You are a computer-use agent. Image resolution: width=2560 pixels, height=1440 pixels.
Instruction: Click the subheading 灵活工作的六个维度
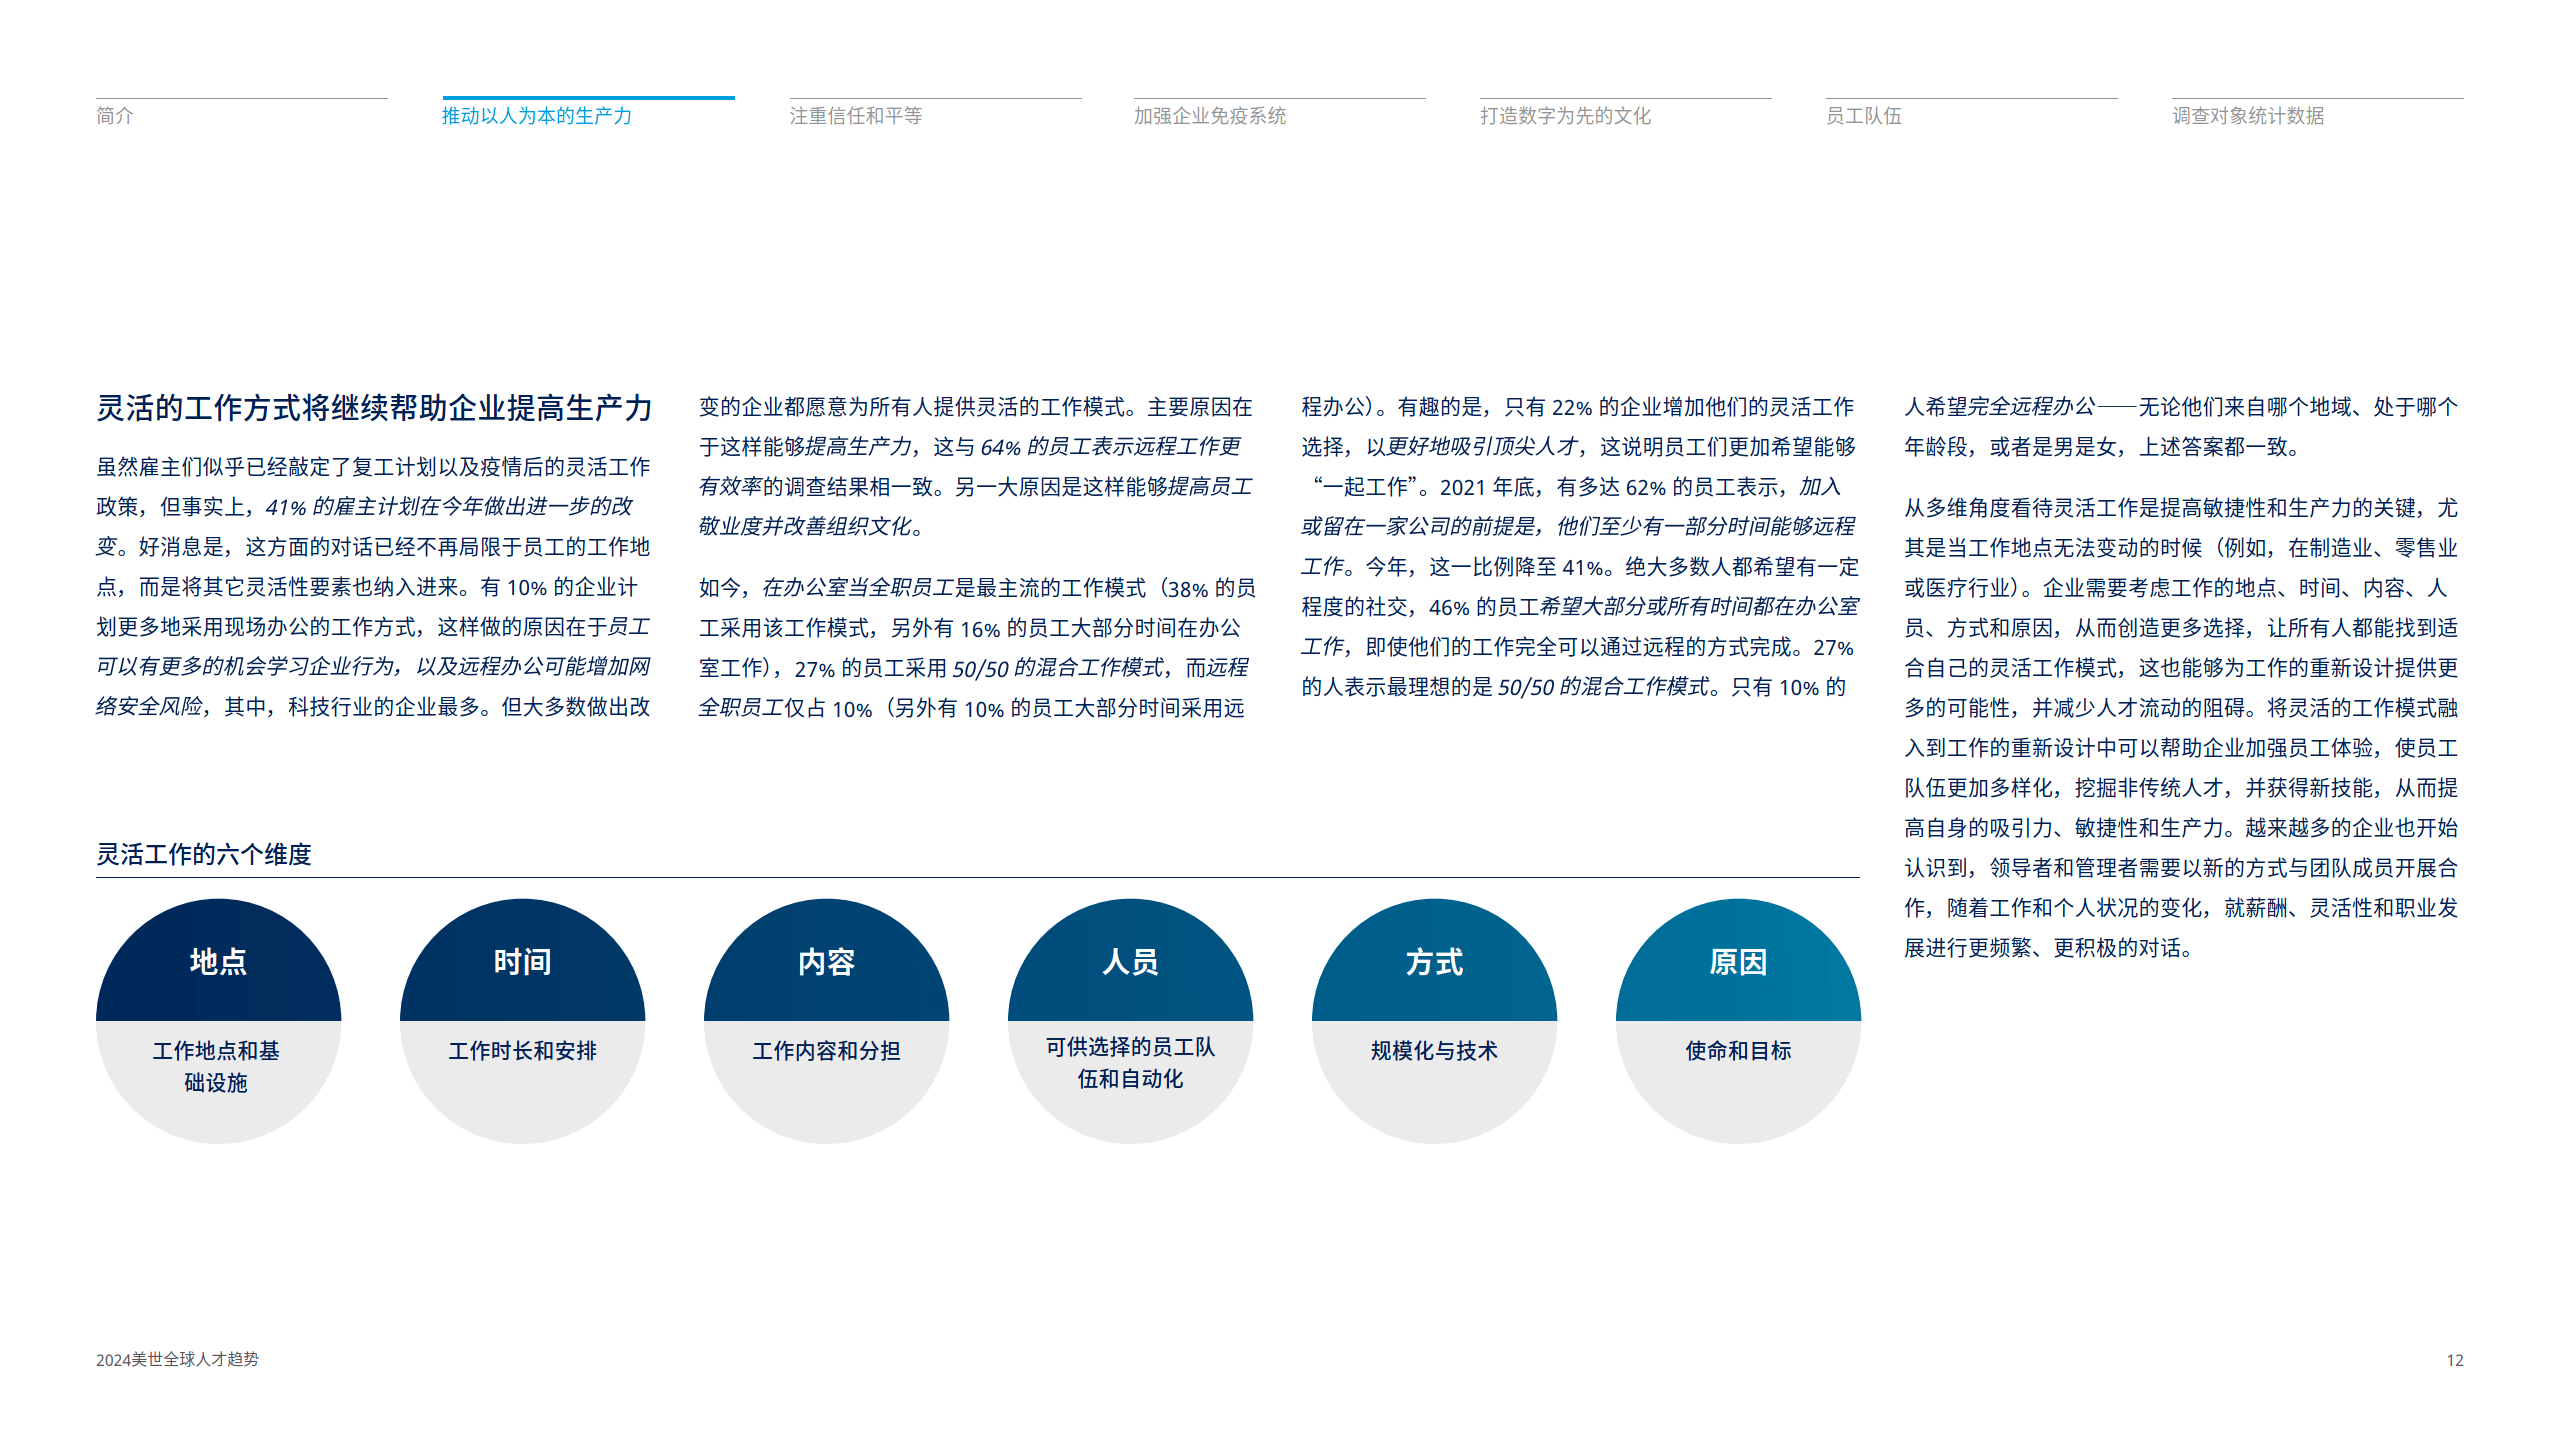pyautogui.click(x=204, y=855)
